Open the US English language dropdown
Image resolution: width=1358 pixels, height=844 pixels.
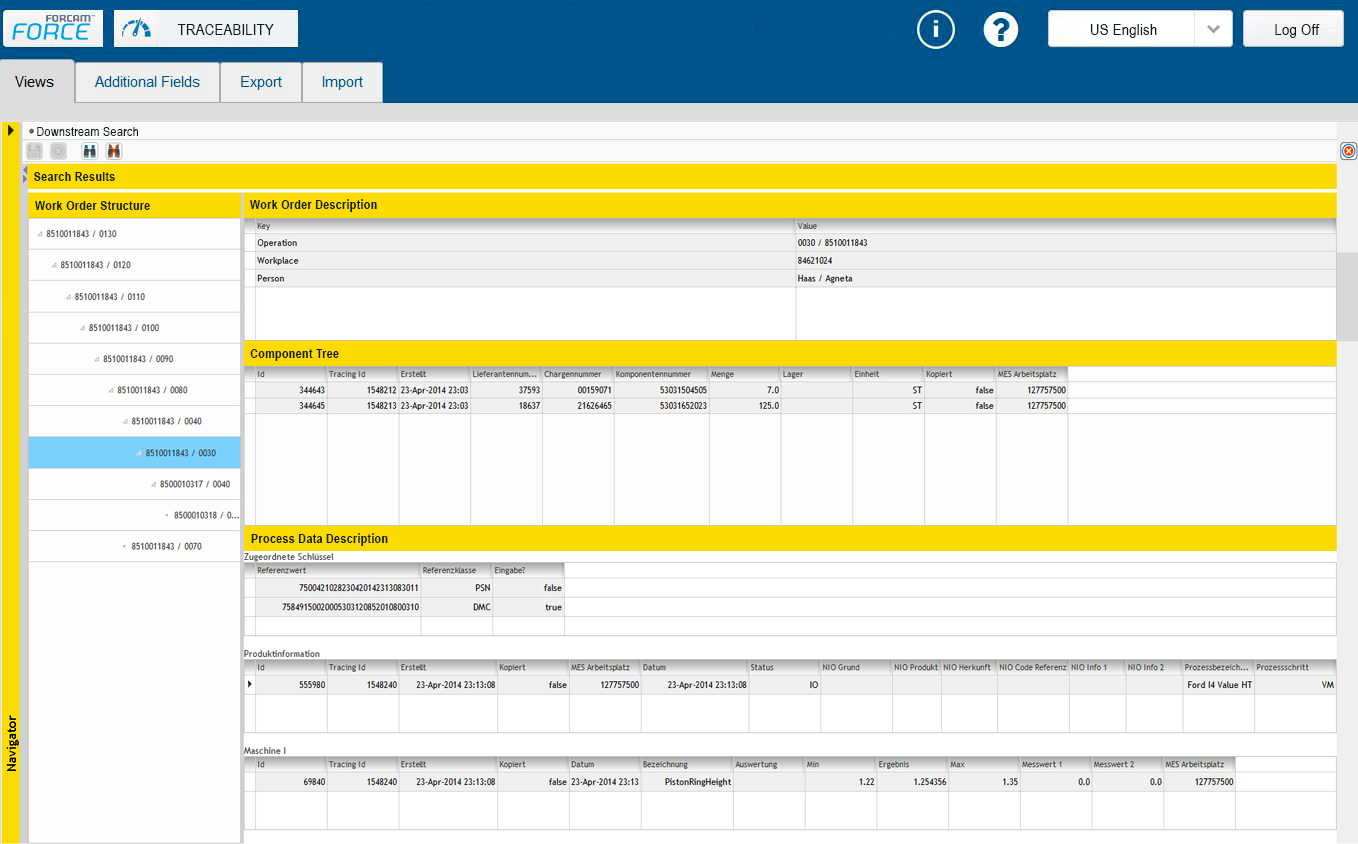coord(1212,30)
